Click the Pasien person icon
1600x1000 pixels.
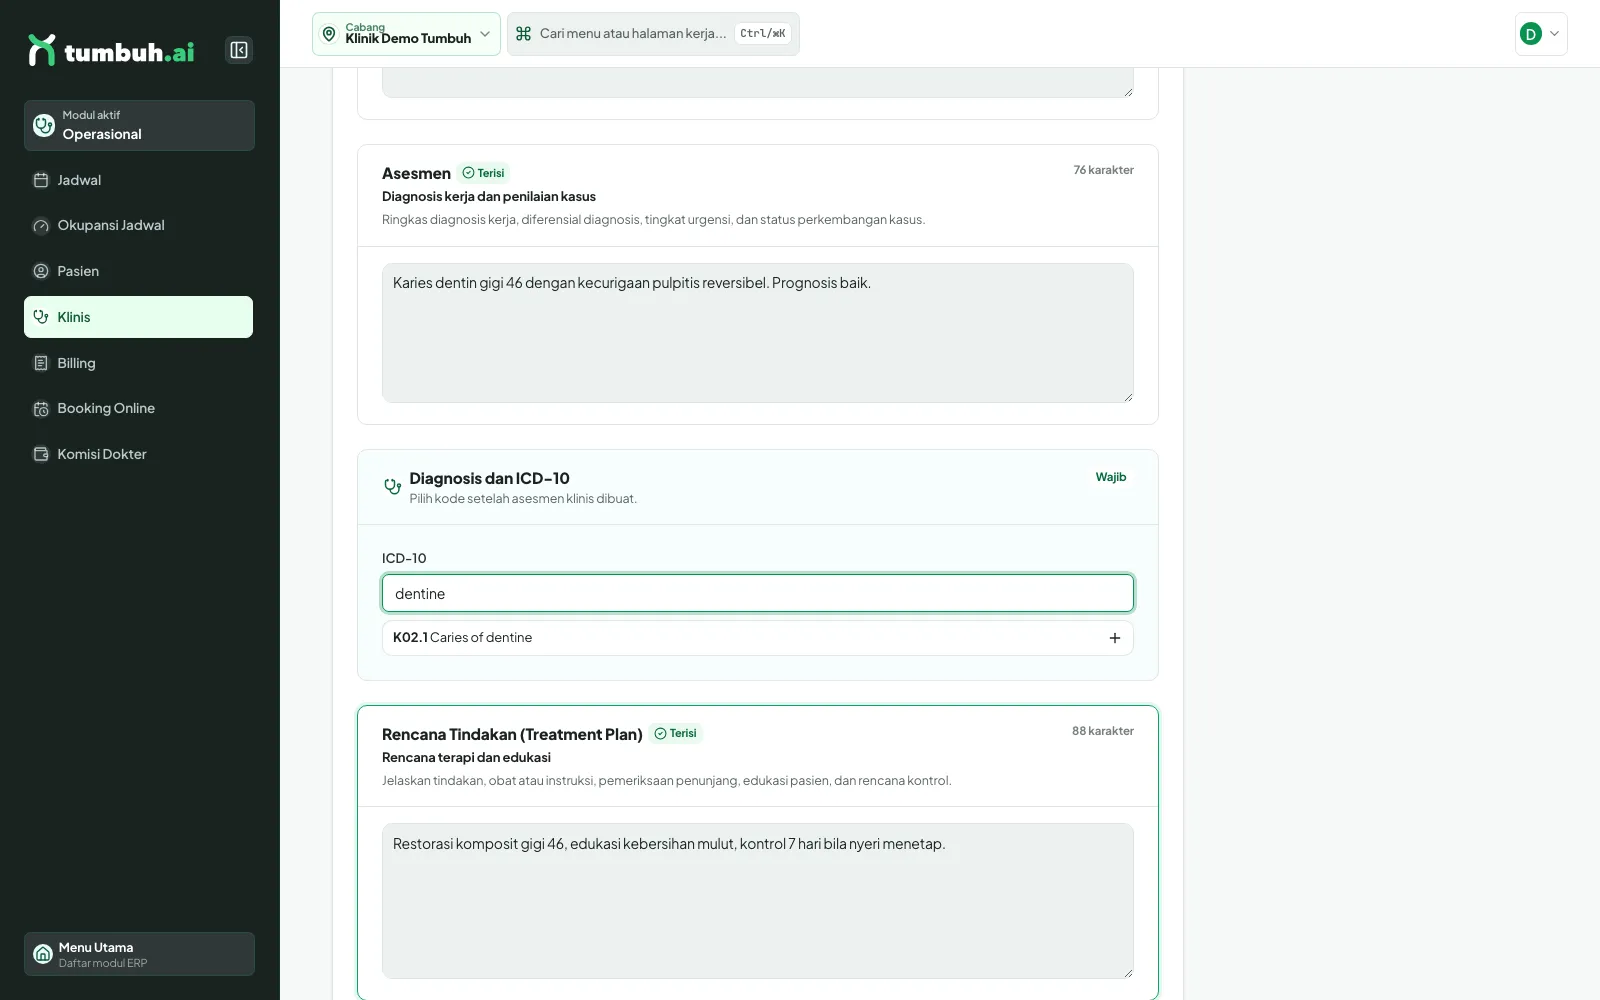41,271
